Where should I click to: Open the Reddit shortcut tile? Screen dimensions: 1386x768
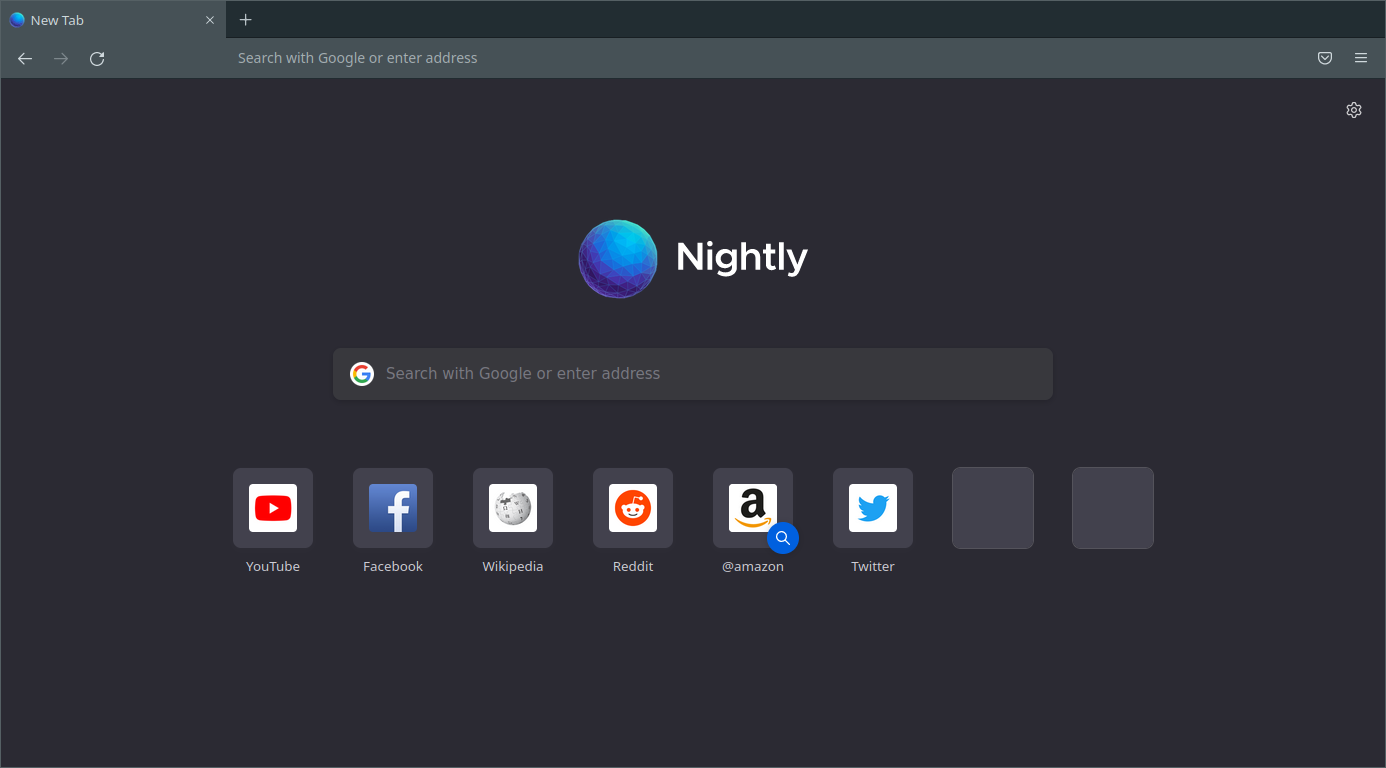tap(633, 508)
